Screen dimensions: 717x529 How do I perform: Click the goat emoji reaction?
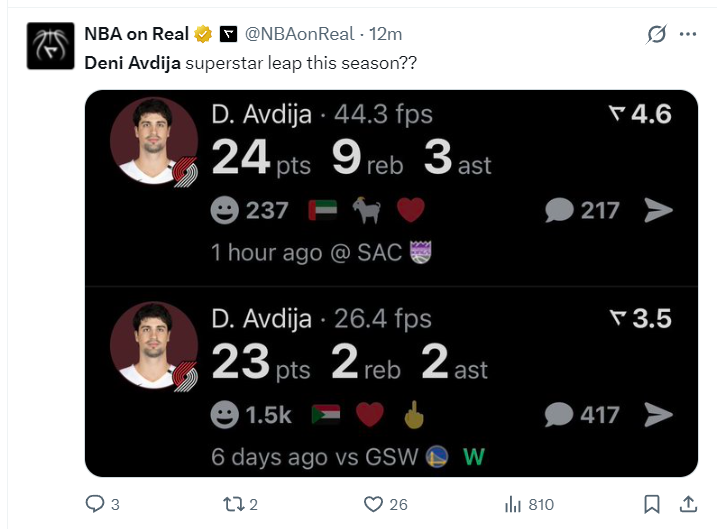(x=366, y=210)
